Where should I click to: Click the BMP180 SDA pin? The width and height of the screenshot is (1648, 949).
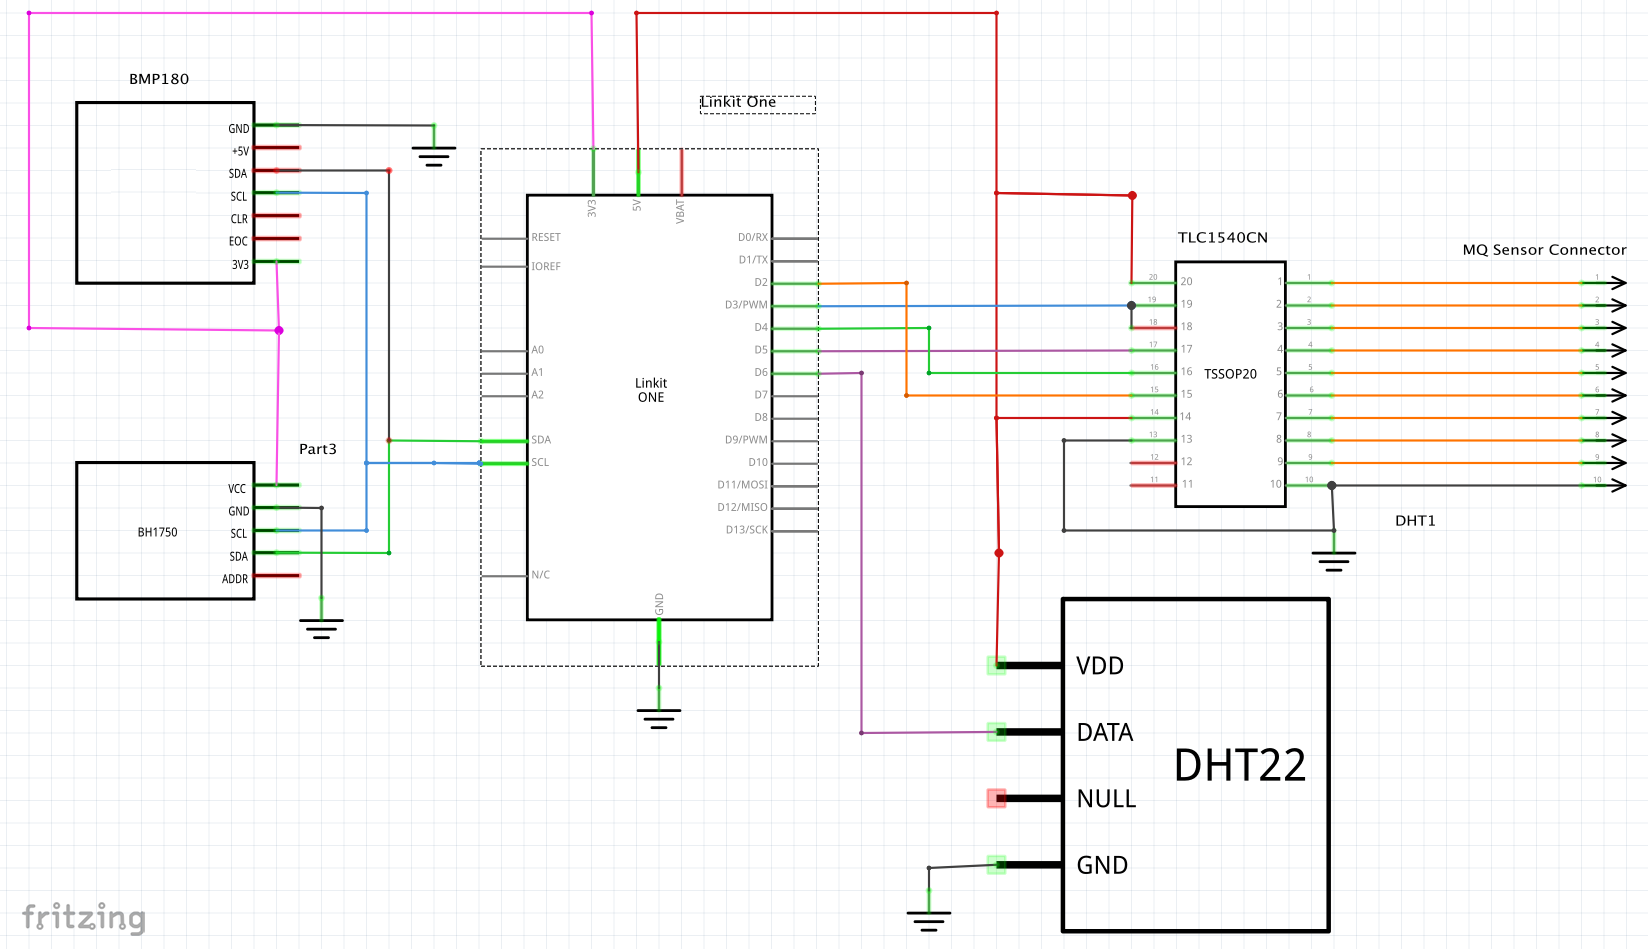click(277, 171)
